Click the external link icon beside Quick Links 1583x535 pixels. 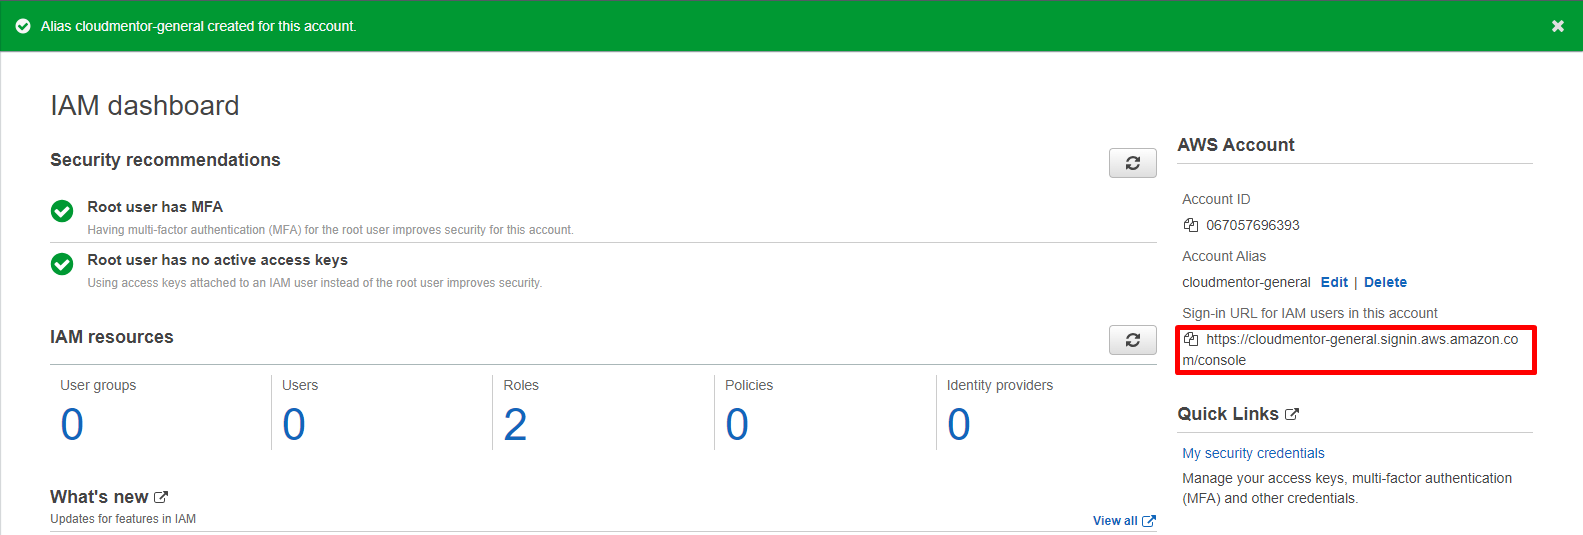1292,414
